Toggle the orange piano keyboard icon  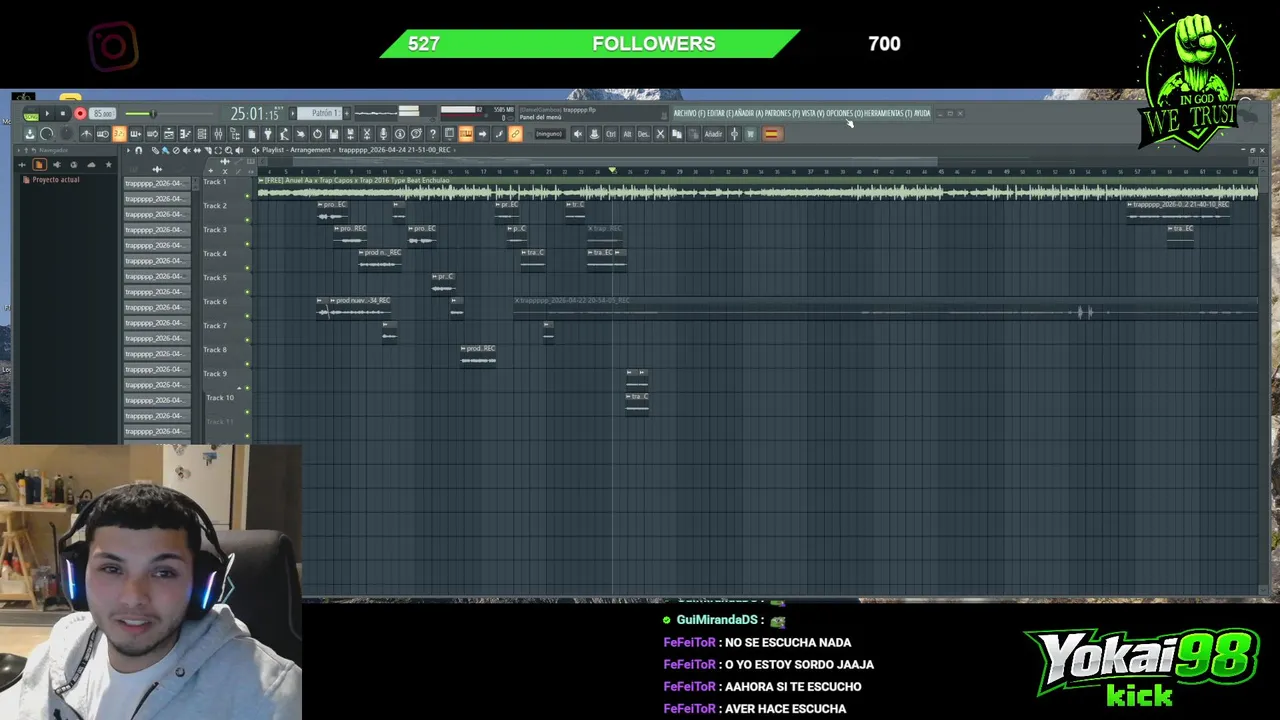[466, 134]
